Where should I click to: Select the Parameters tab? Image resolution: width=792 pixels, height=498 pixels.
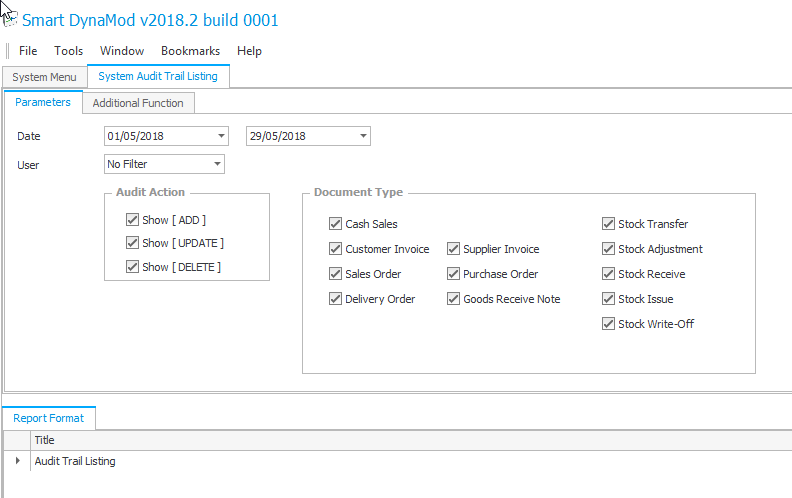(x=43, y=103)
